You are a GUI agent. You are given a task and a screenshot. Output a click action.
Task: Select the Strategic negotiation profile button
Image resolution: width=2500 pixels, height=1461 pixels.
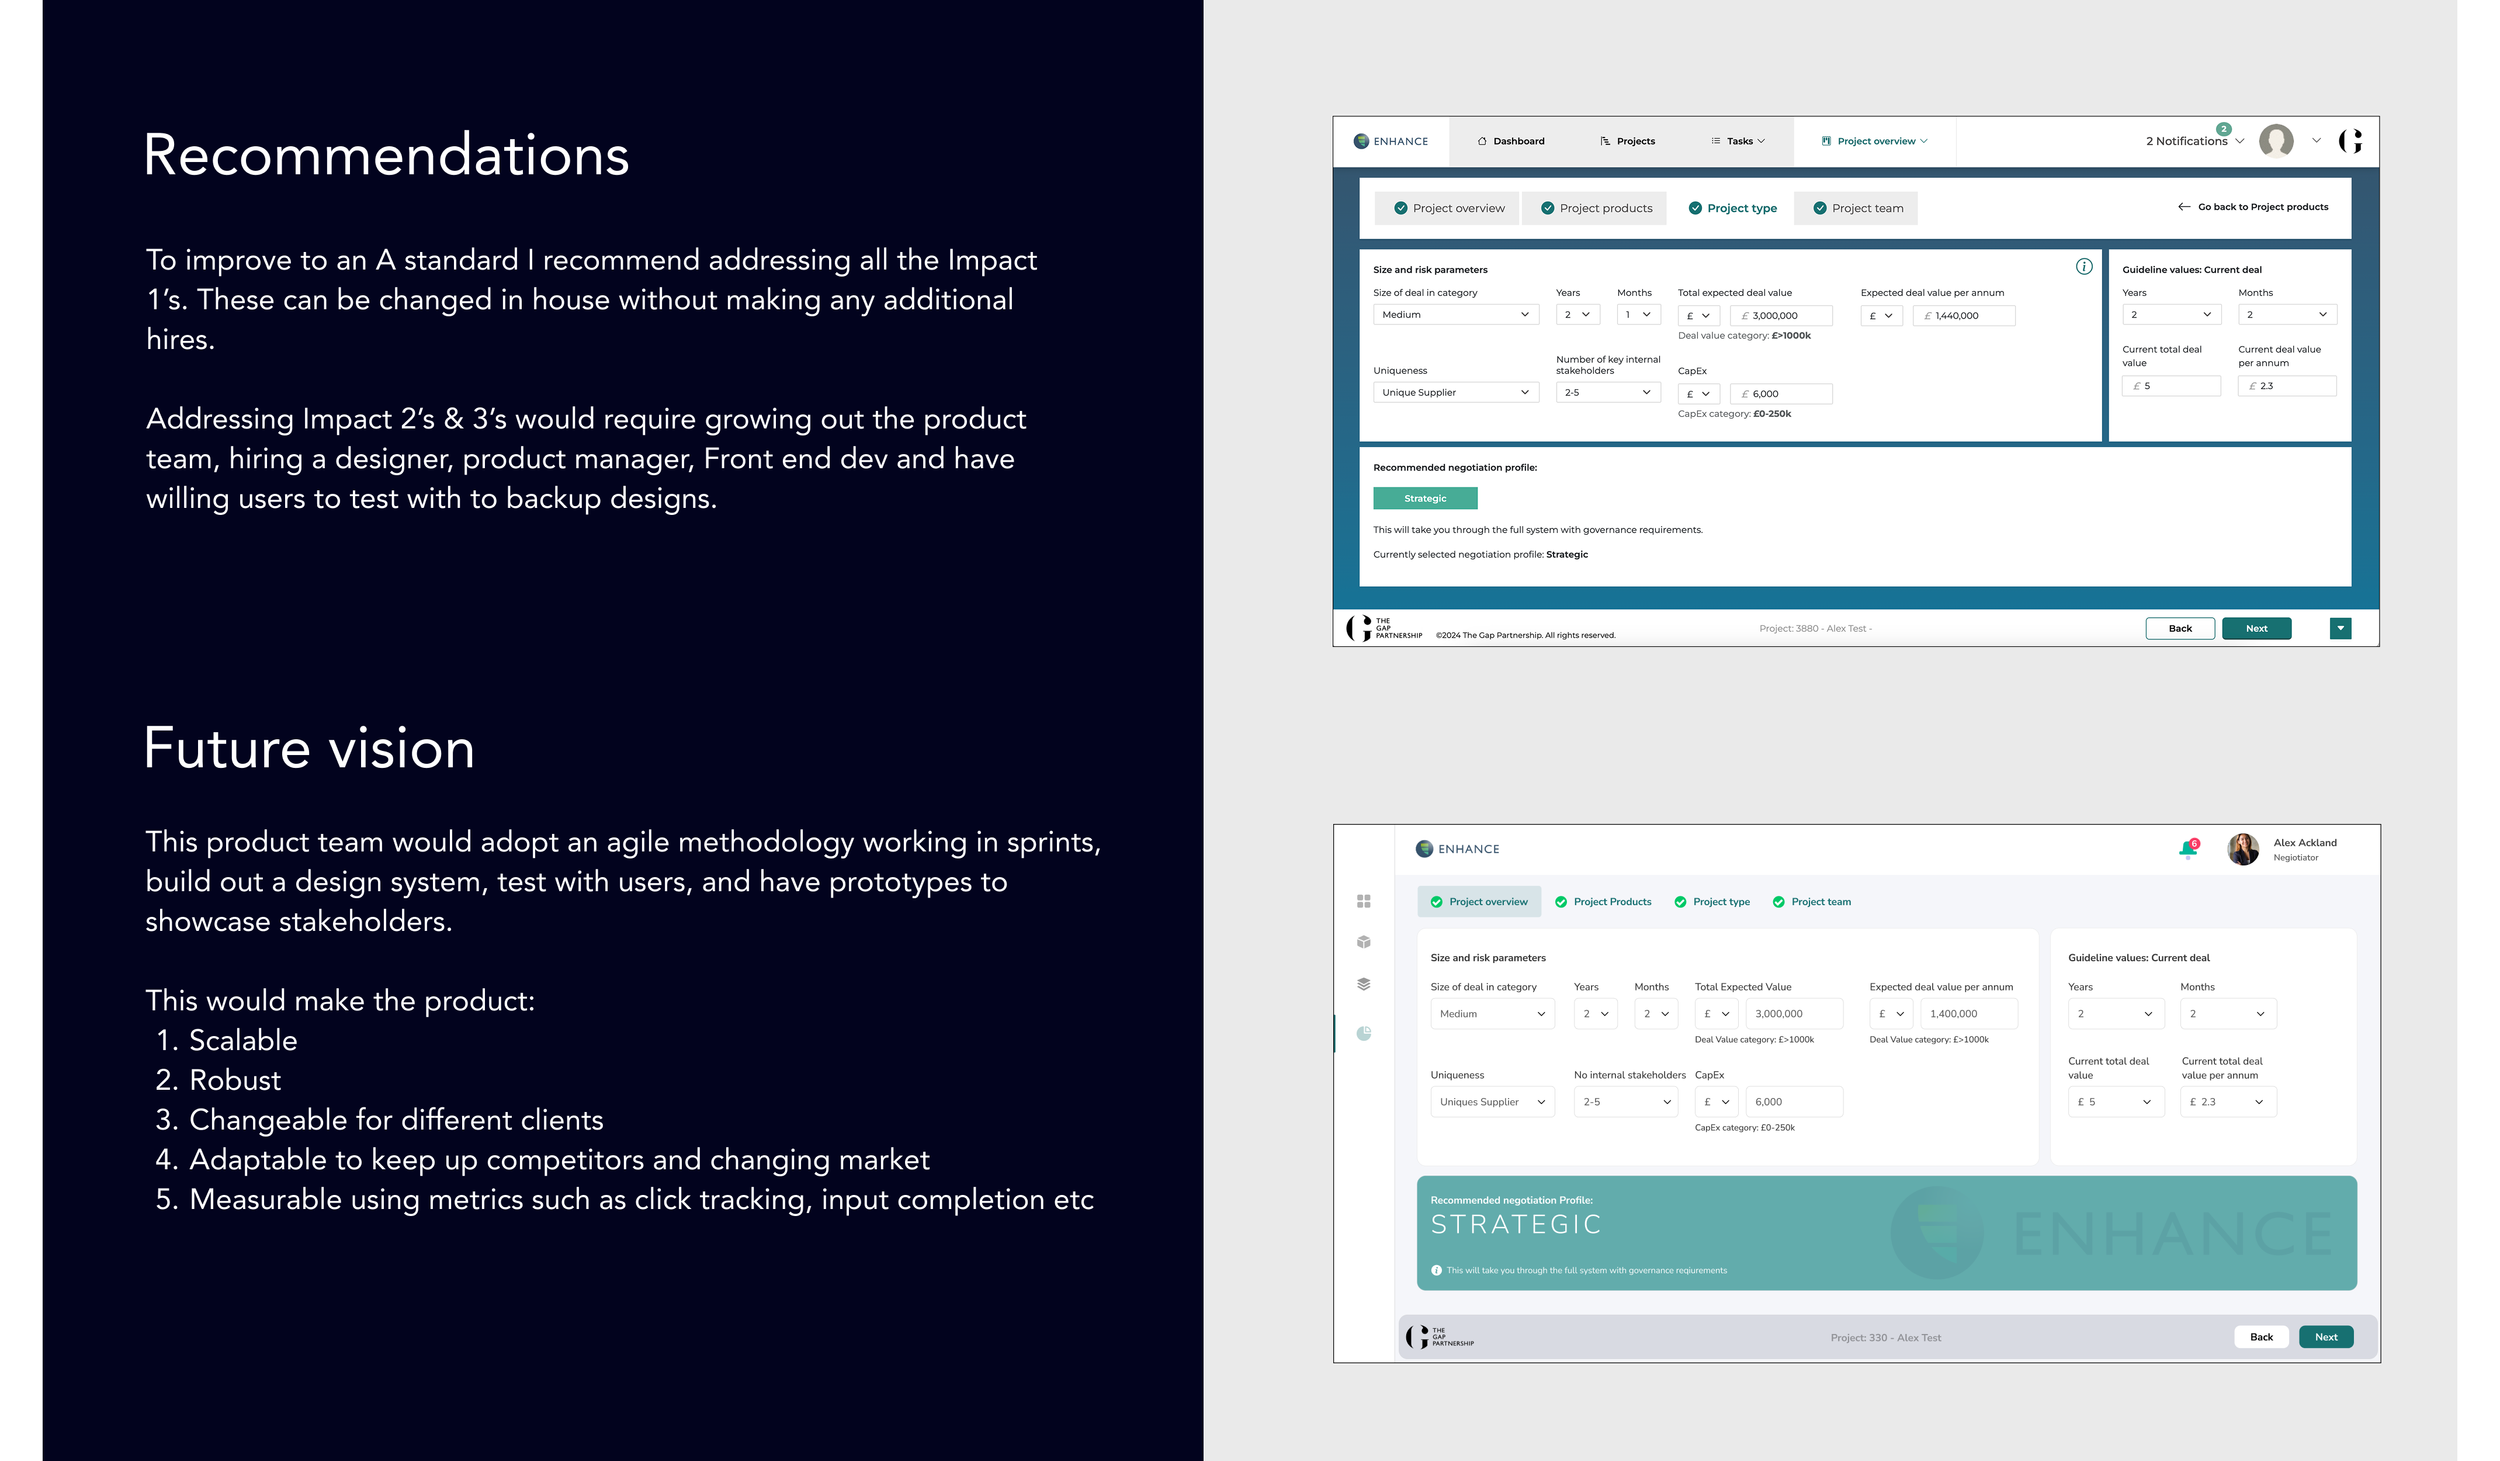tap(1425, 498)
